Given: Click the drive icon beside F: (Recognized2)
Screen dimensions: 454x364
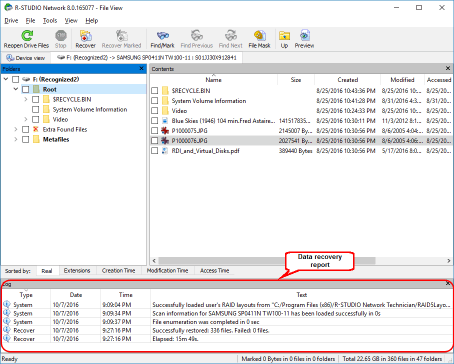Looking at the screenshot, I should (x=26, y=79).
